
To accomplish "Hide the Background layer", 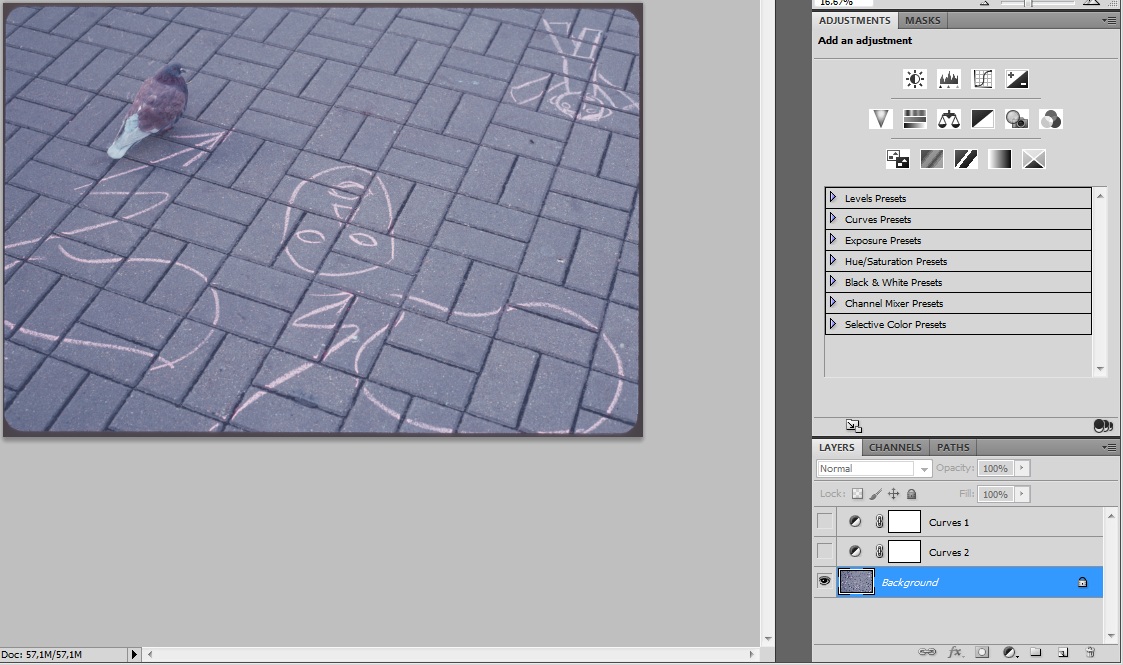I will point(824,581).
